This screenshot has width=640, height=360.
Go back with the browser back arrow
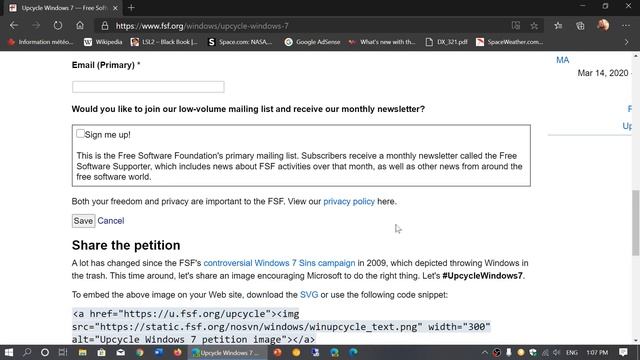coord(14,26)
